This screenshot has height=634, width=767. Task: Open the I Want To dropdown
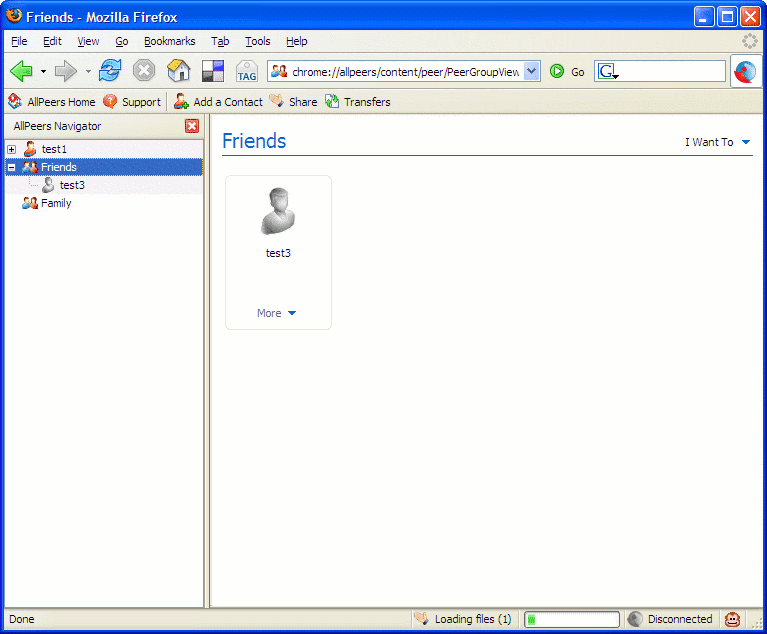click(717, 142)
